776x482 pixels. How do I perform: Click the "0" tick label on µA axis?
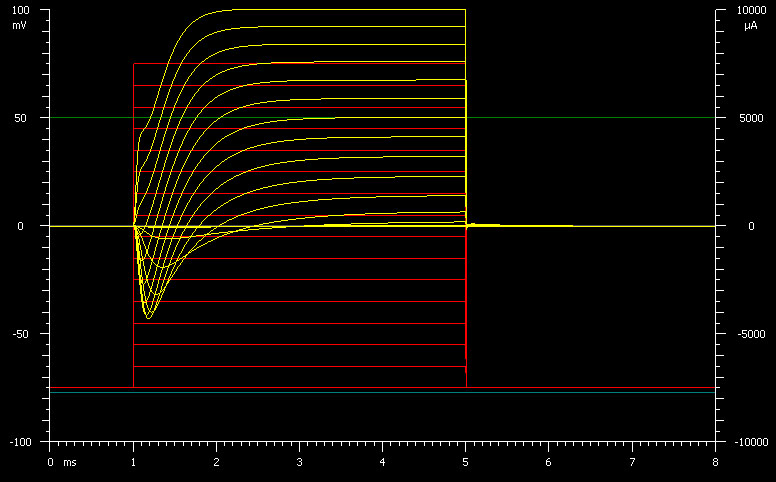(751, 226)
